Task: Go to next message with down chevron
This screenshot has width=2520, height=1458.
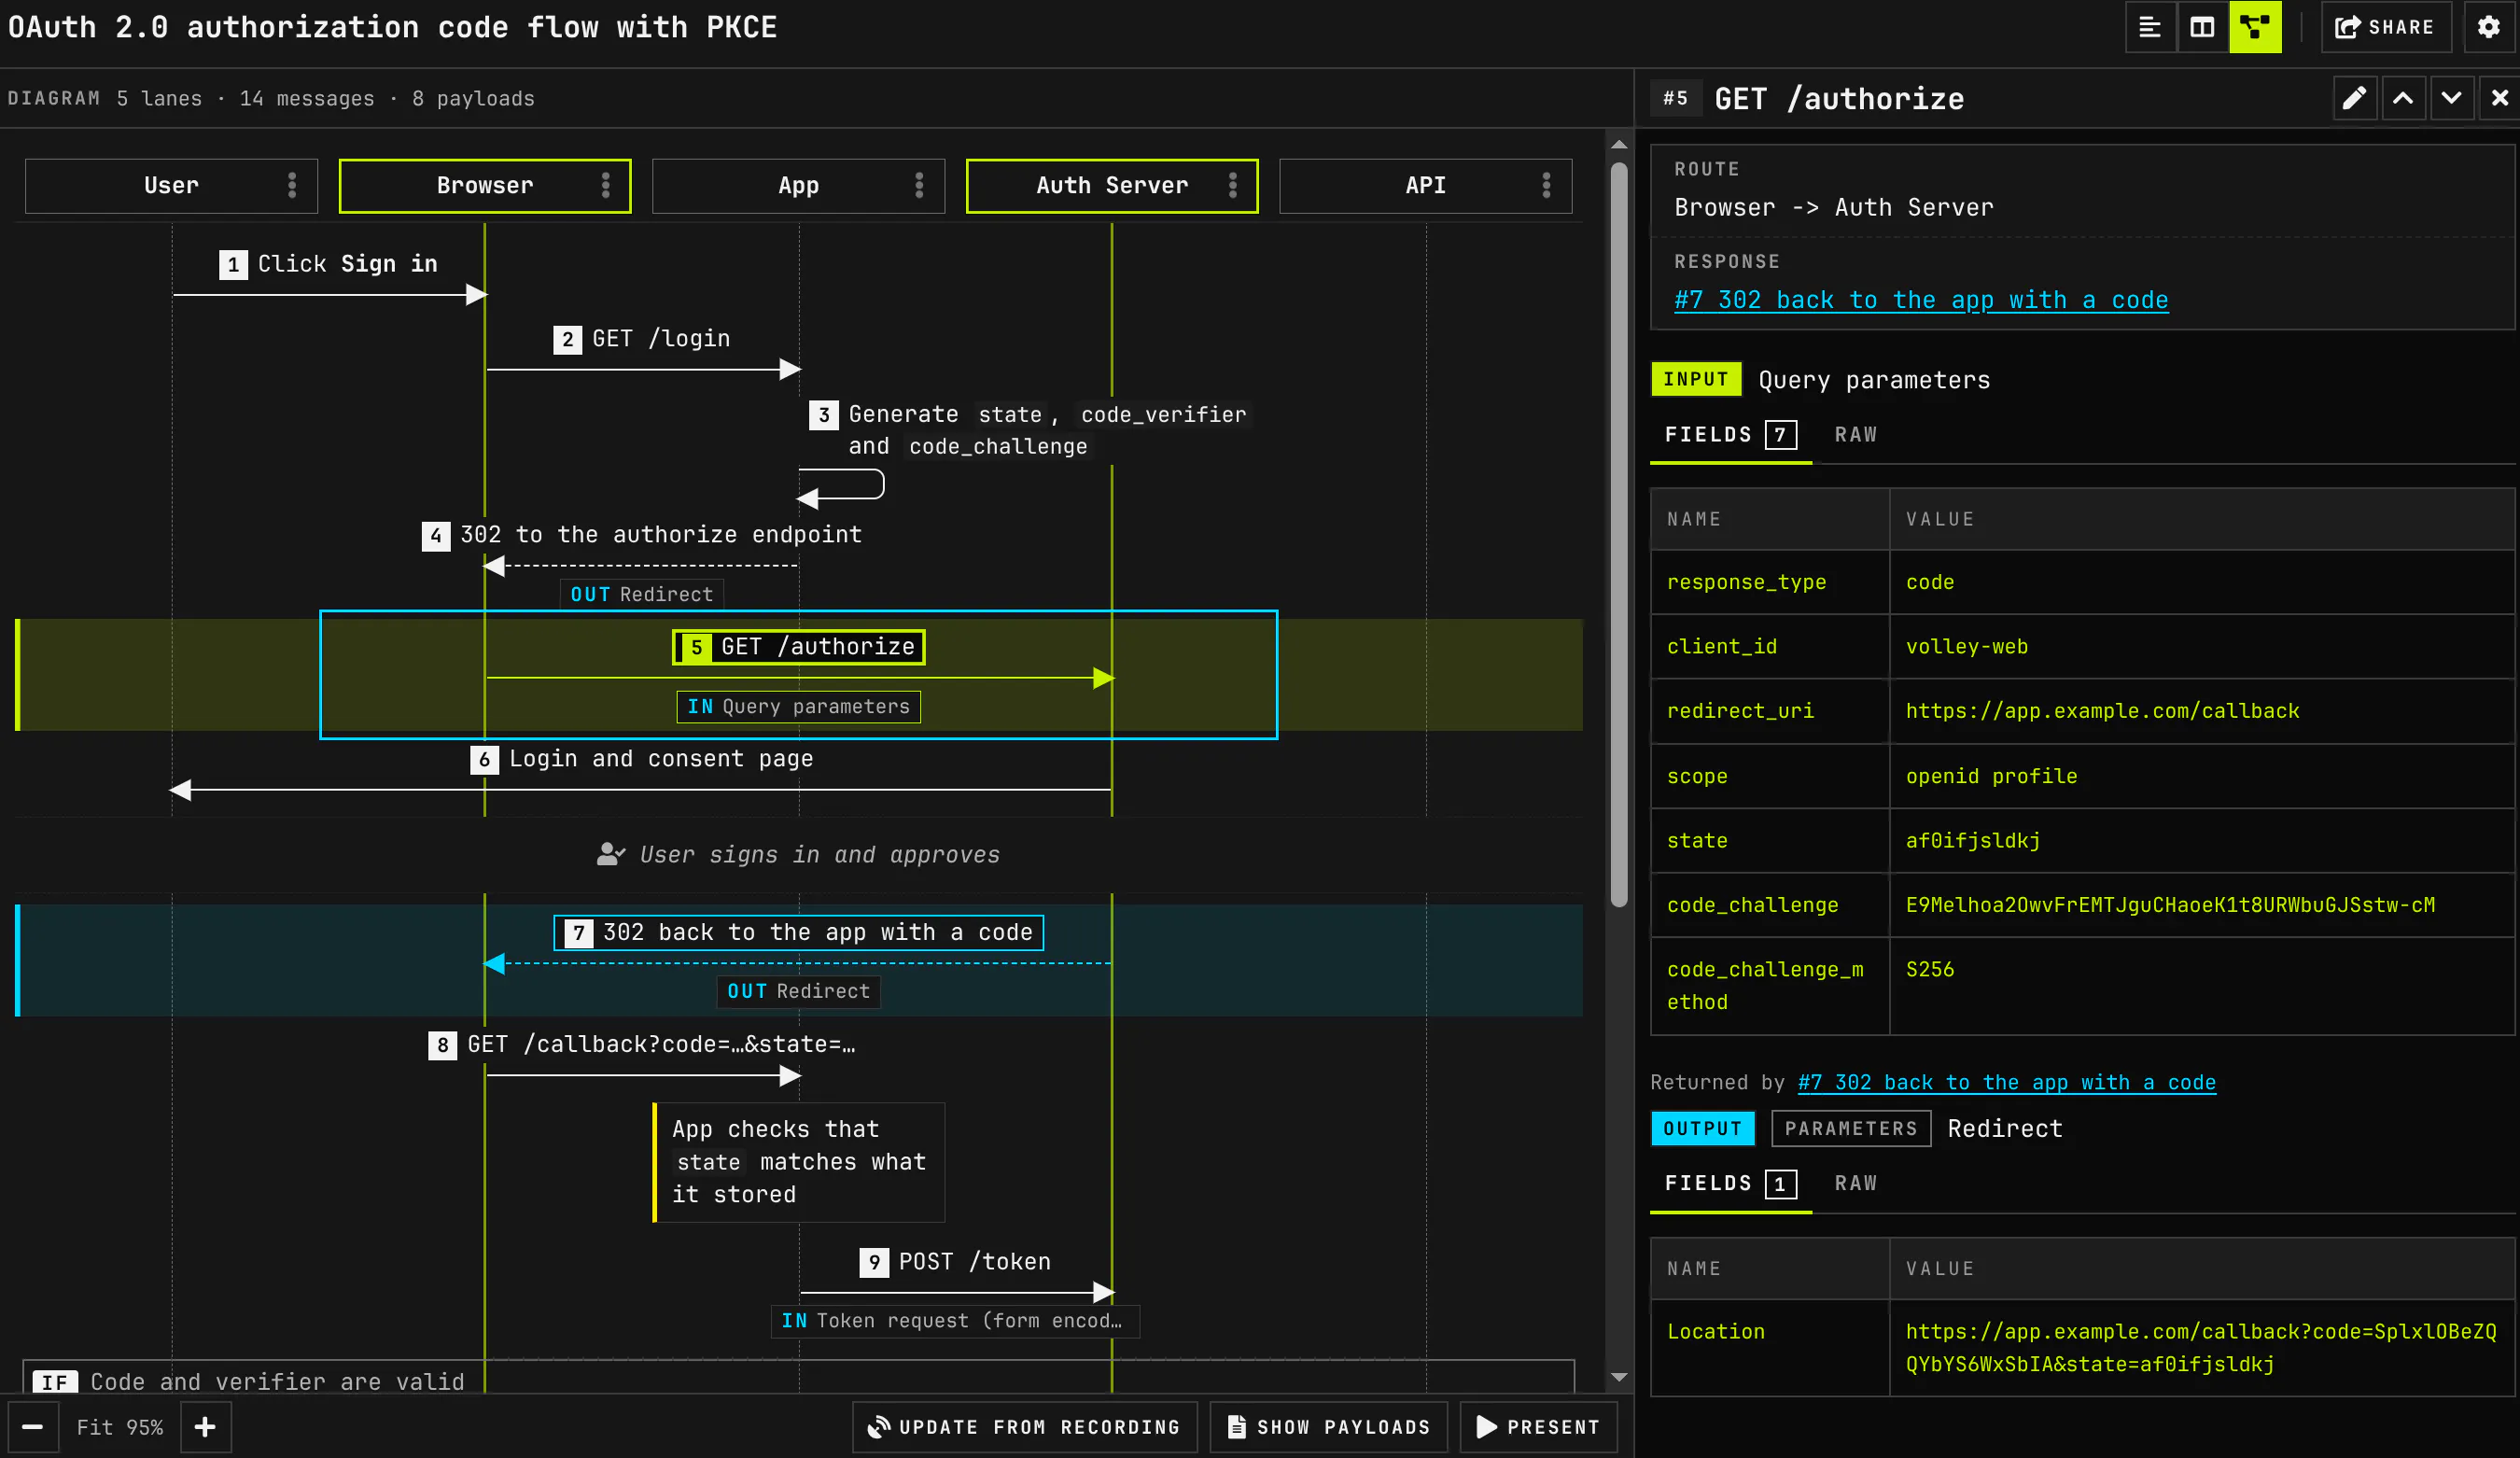Action: 2451,98
